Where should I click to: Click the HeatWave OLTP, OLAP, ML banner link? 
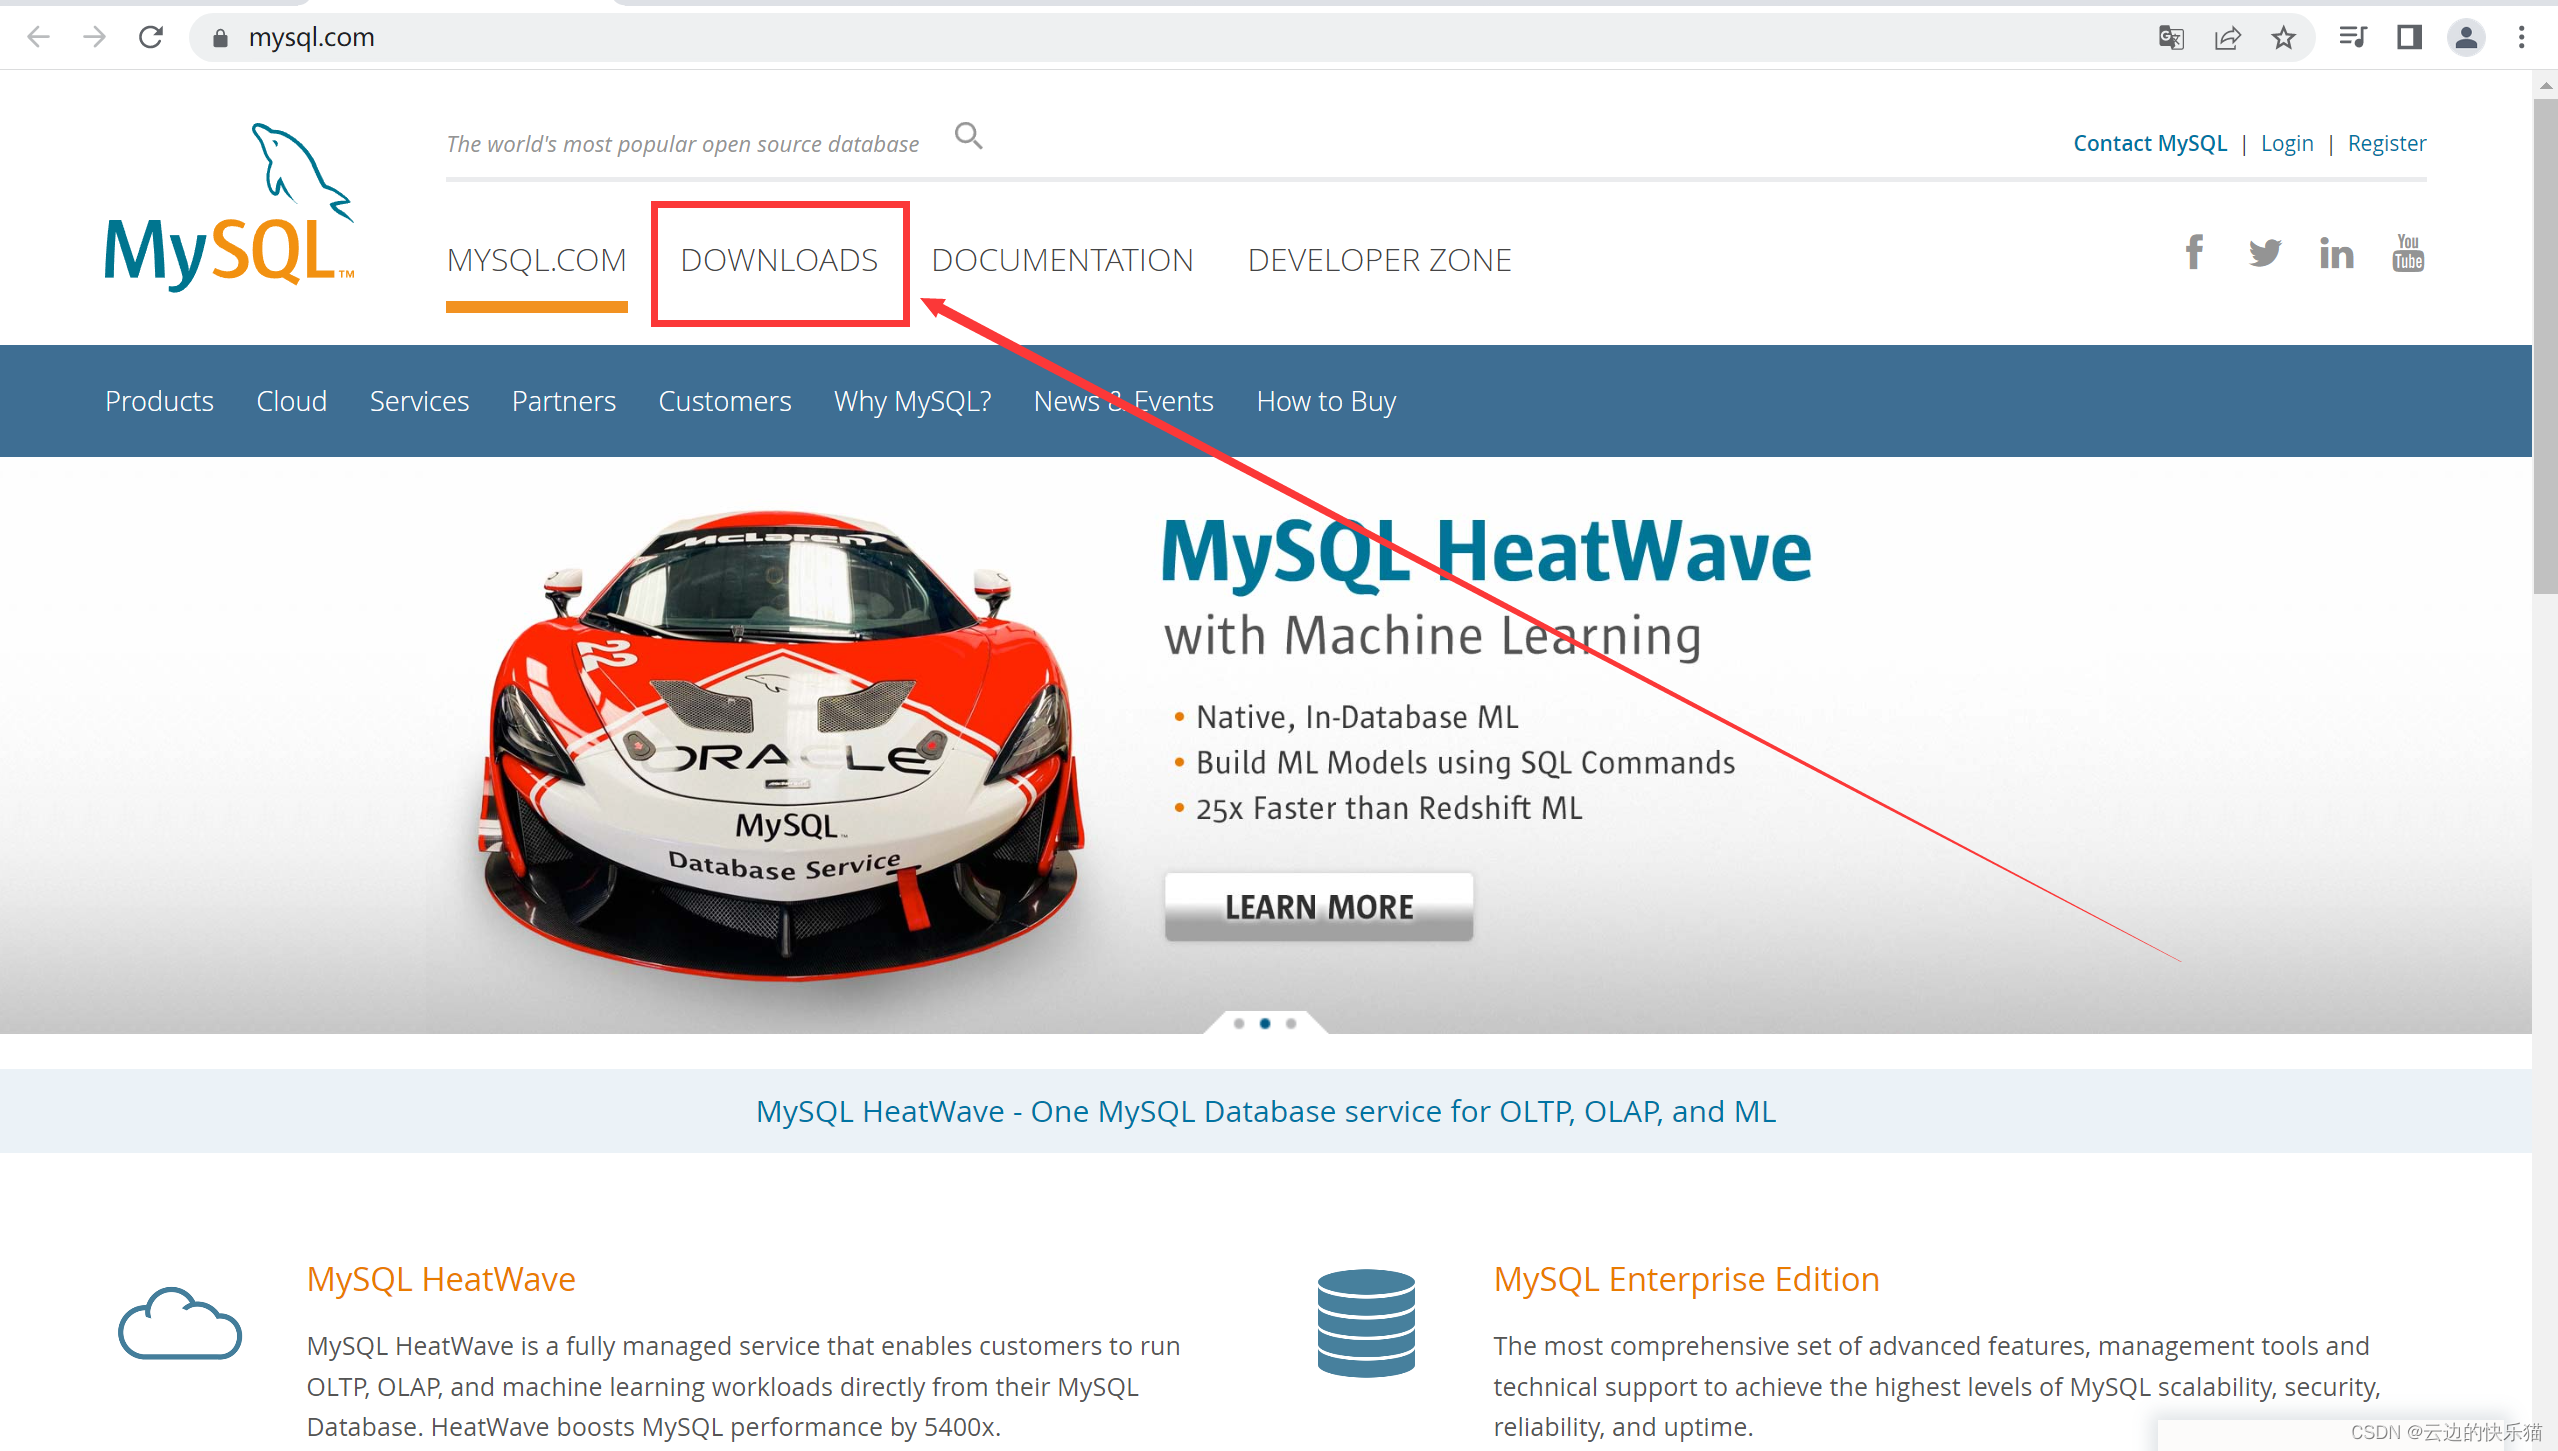pyautogui.click(x=1266, y=1111)
